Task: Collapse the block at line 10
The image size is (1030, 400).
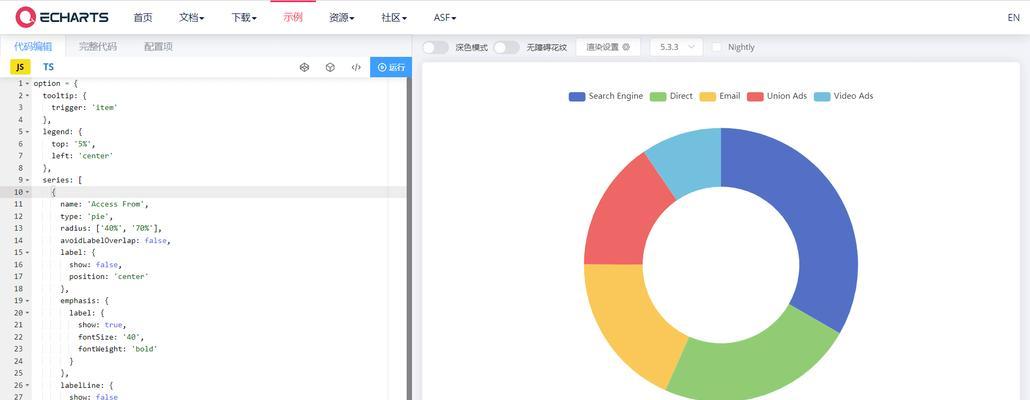Action: pyautogui.click(x=27, y=192)
